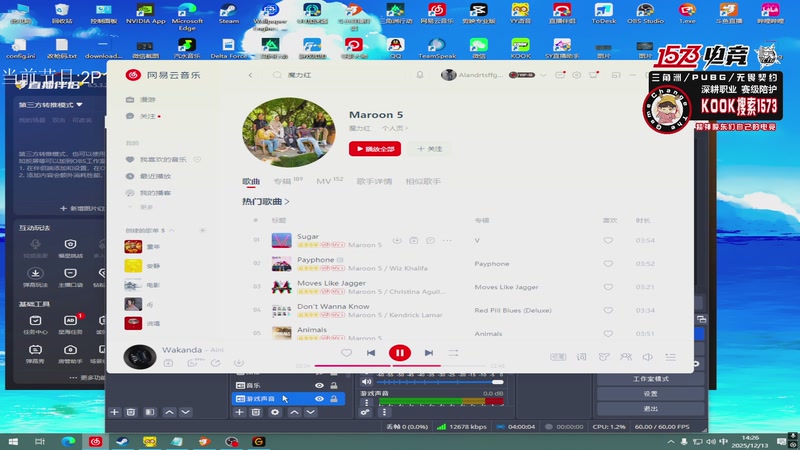
Task: Download the song Sugar from its row
Action: pyautogui.click(x=397, y=240)
